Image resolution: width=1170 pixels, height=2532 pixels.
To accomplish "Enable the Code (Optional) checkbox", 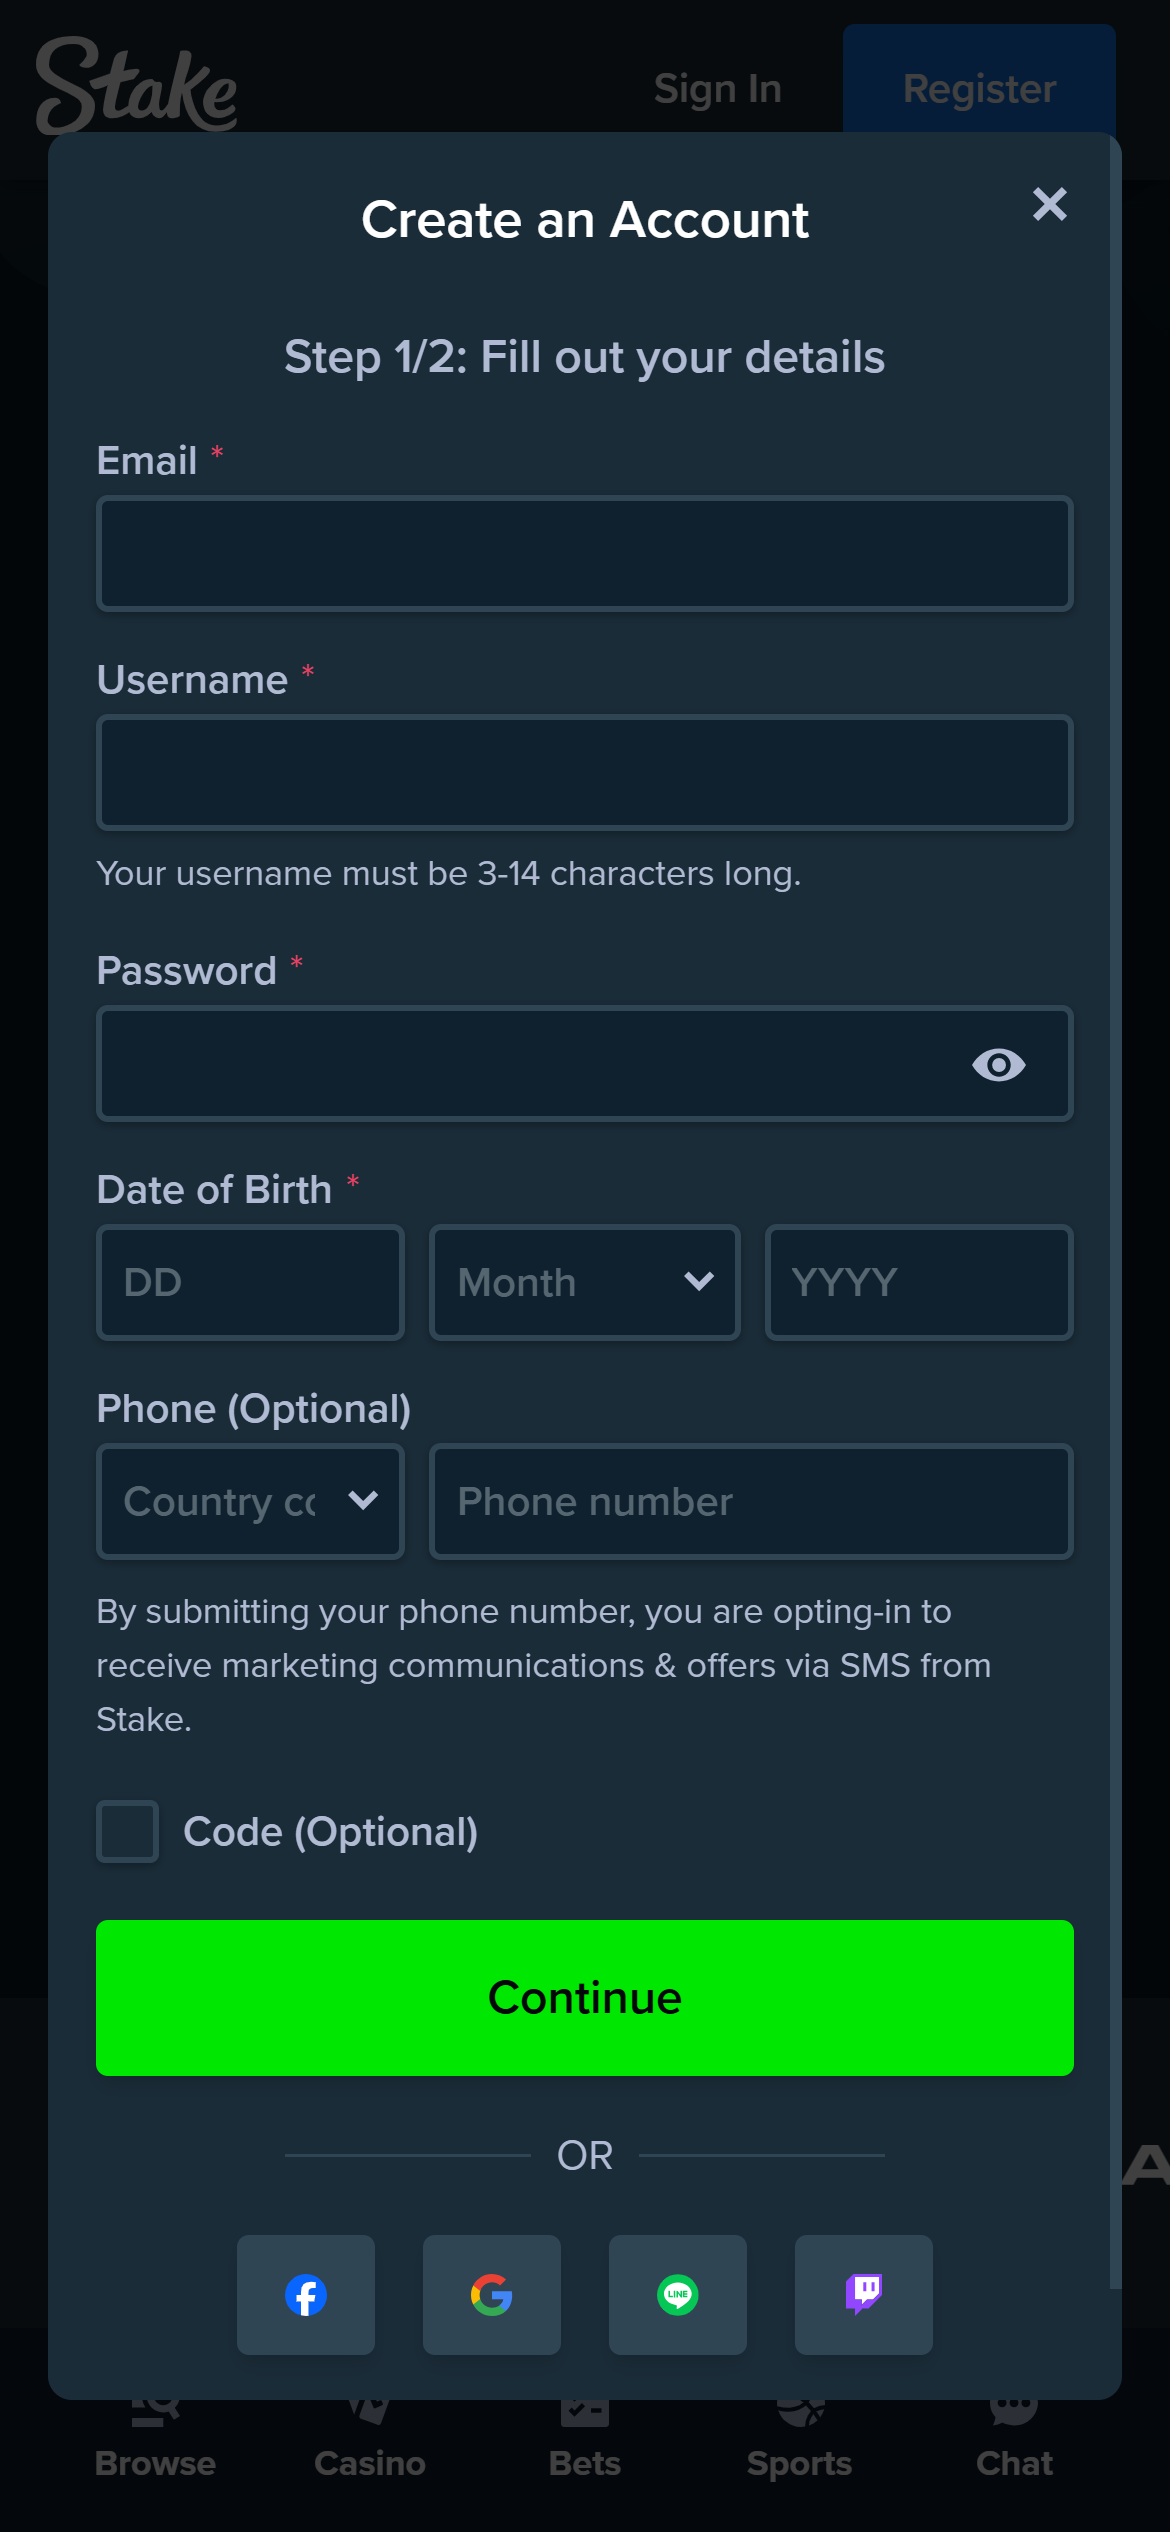I will click(128, 1831).
